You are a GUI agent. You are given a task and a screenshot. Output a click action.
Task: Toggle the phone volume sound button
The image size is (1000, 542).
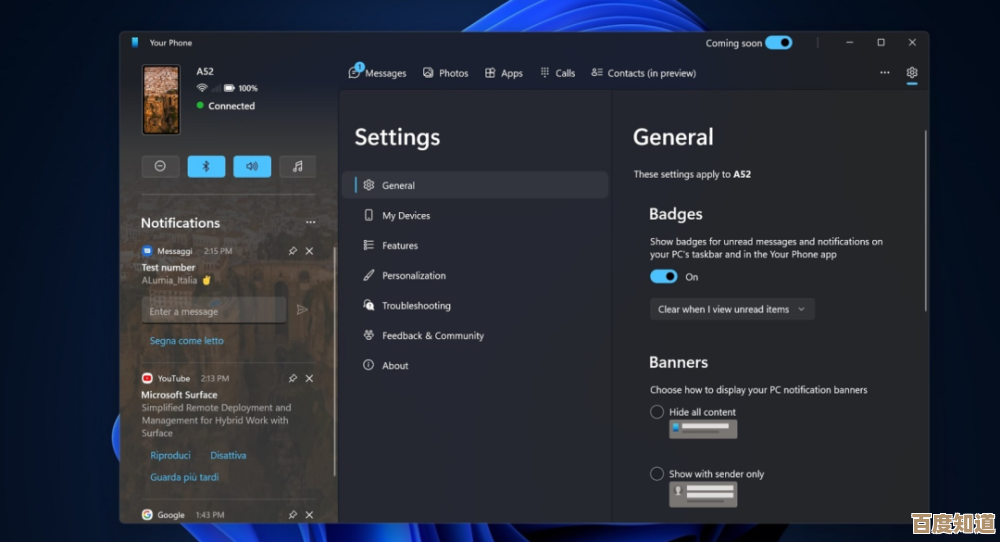252,166
